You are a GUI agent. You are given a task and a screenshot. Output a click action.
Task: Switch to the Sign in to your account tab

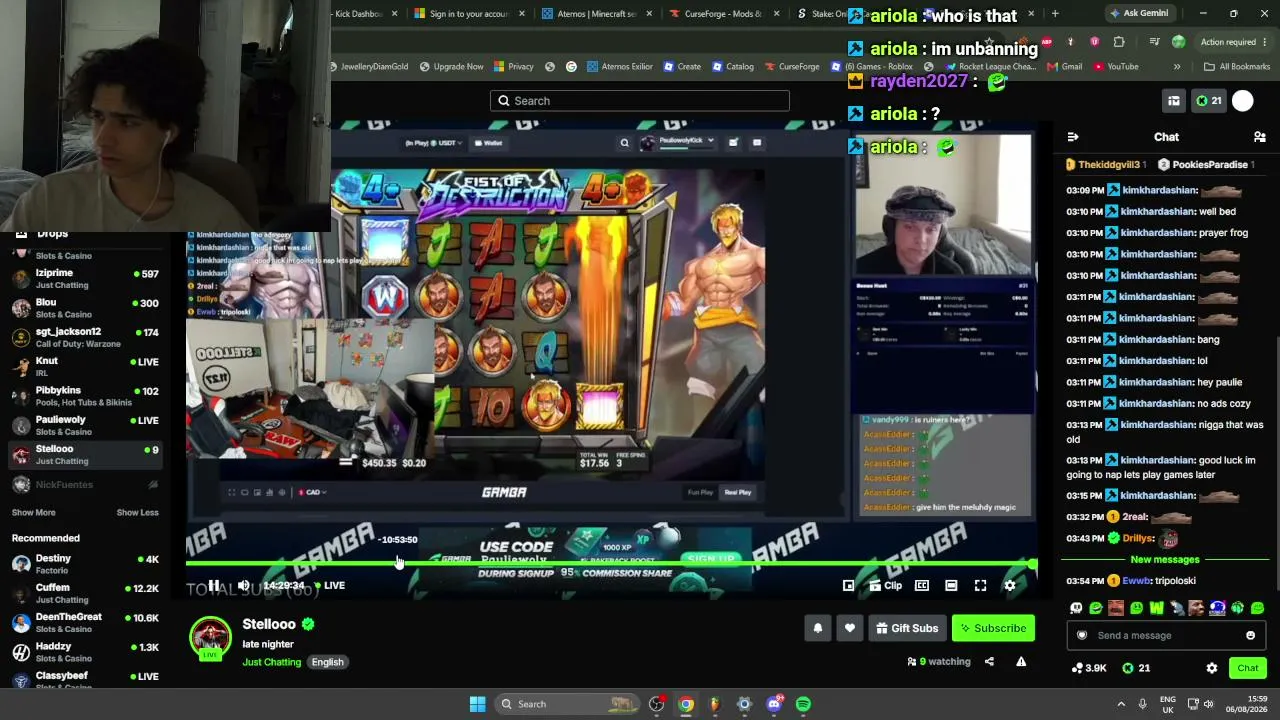469,14
